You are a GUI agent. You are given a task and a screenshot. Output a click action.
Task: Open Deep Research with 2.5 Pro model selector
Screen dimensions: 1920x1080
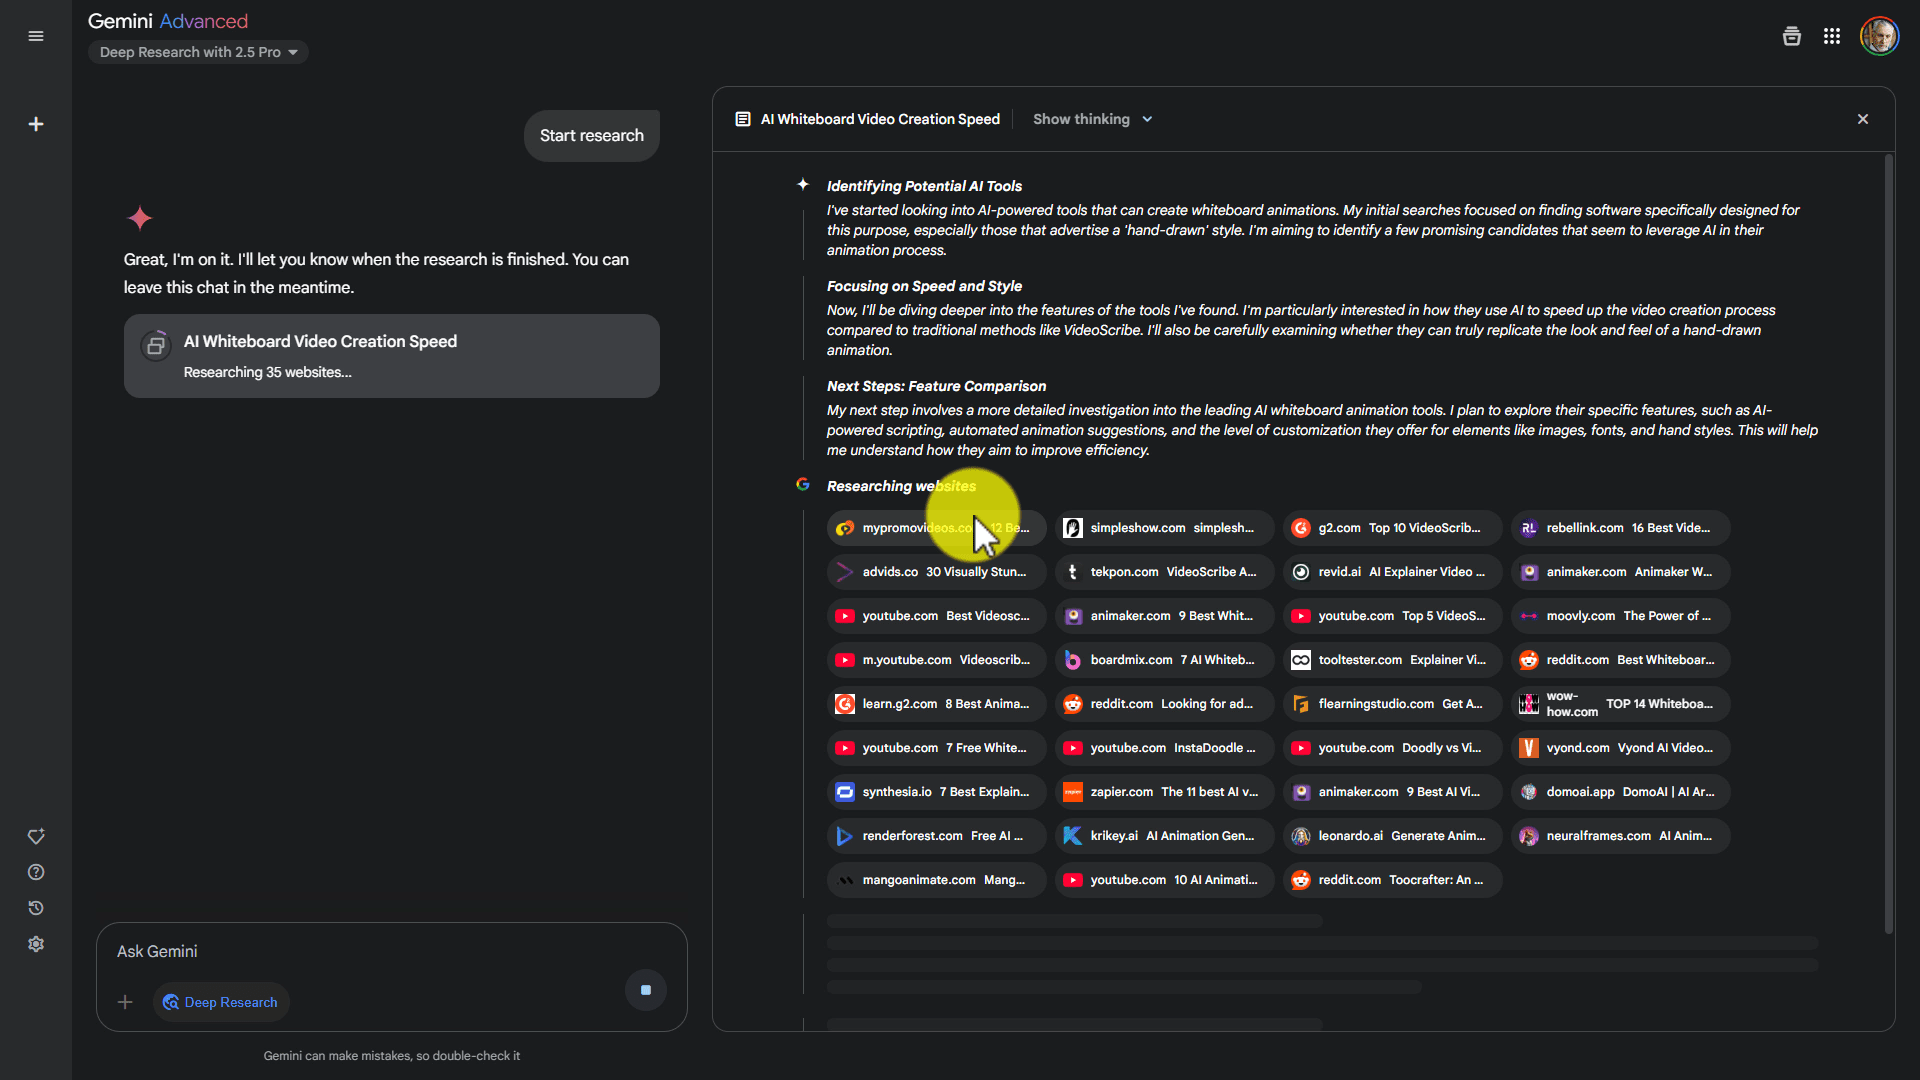point(198,52)
